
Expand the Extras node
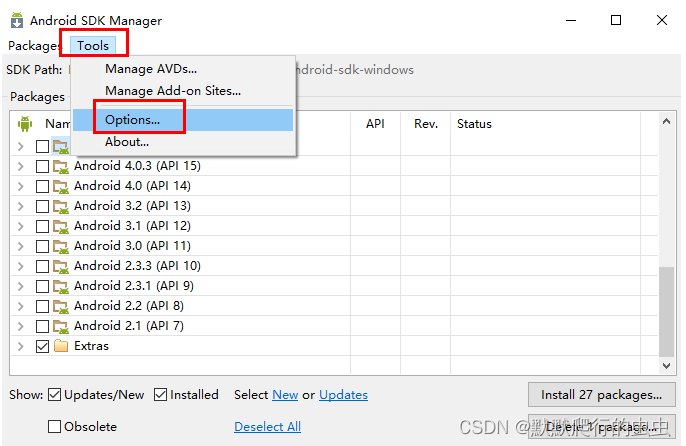point(21,346)
